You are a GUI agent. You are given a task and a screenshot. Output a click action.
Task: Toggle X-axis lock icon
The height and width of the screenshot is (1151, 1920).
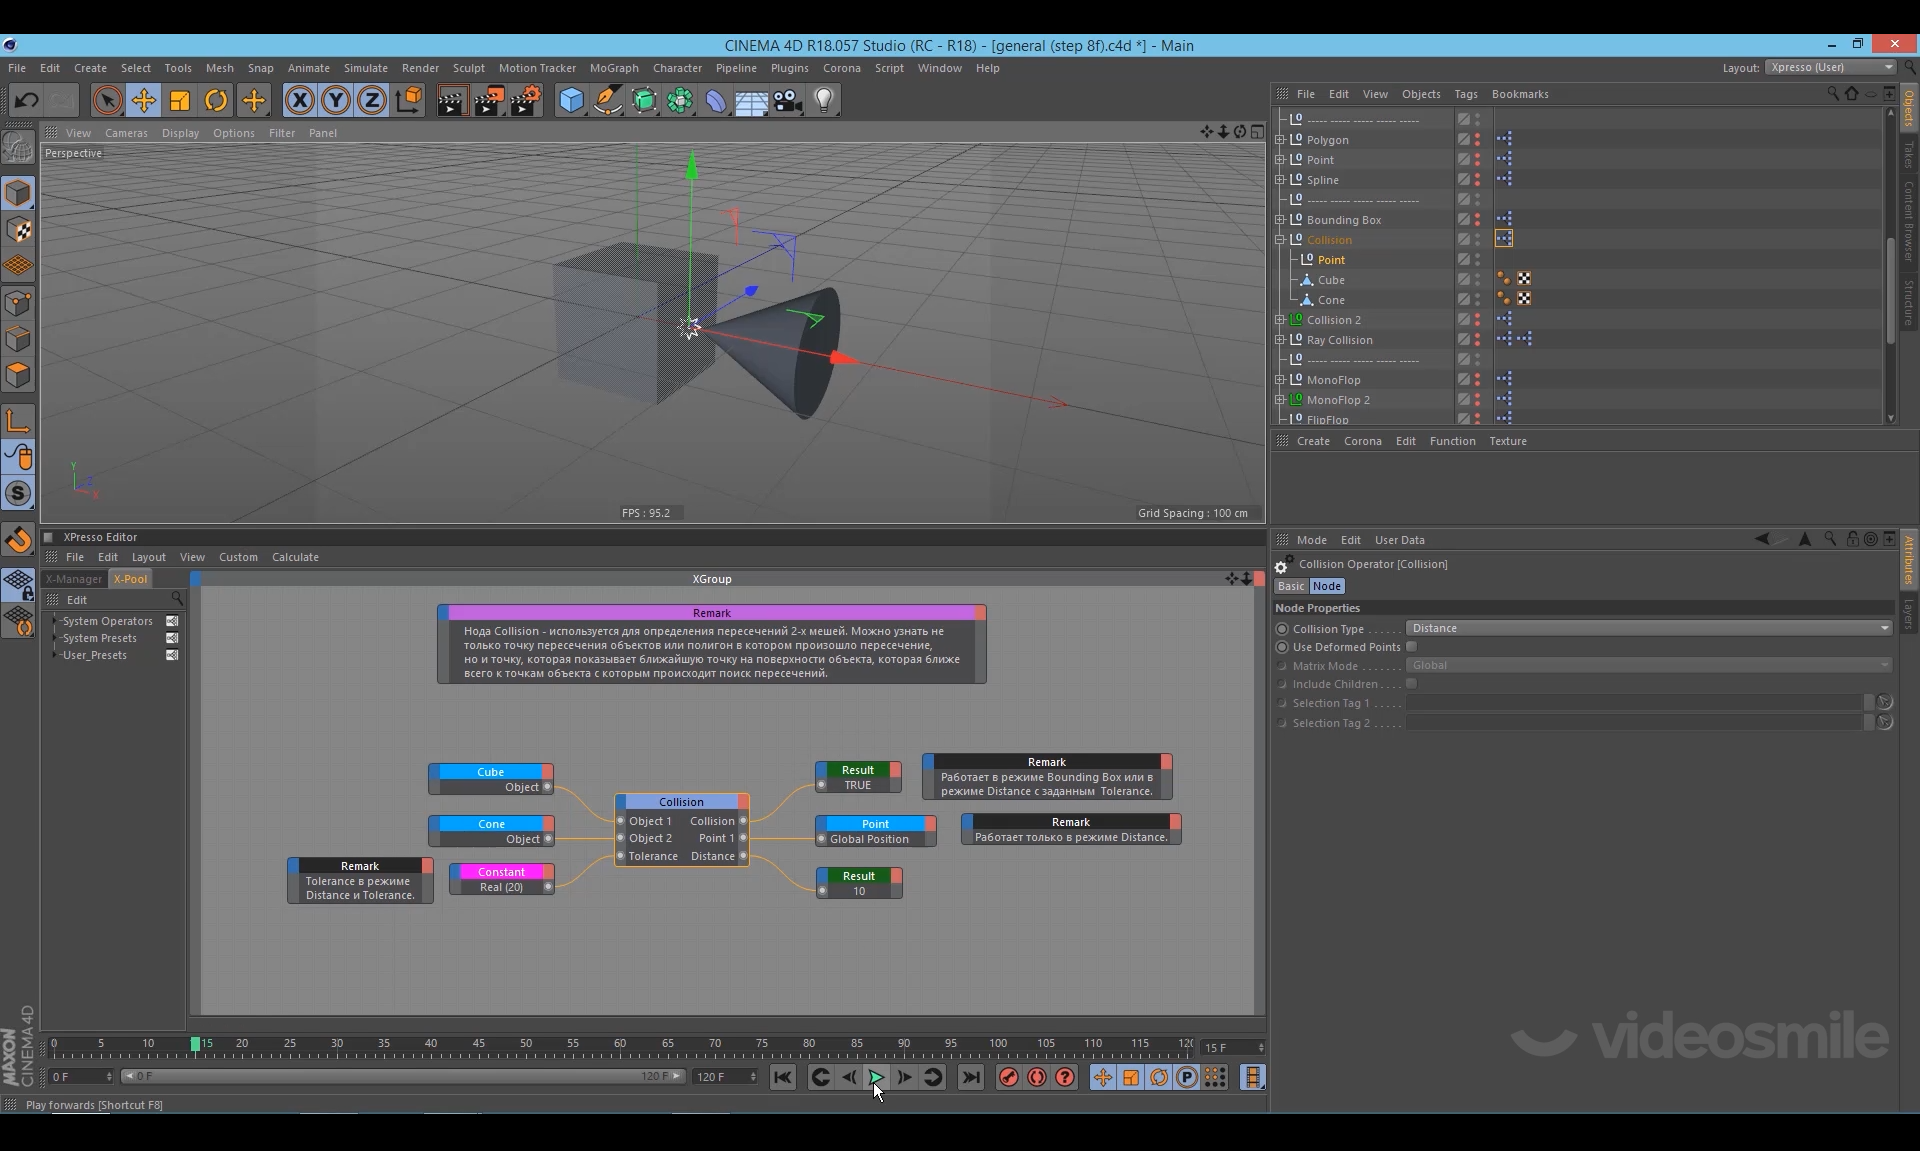299,100
